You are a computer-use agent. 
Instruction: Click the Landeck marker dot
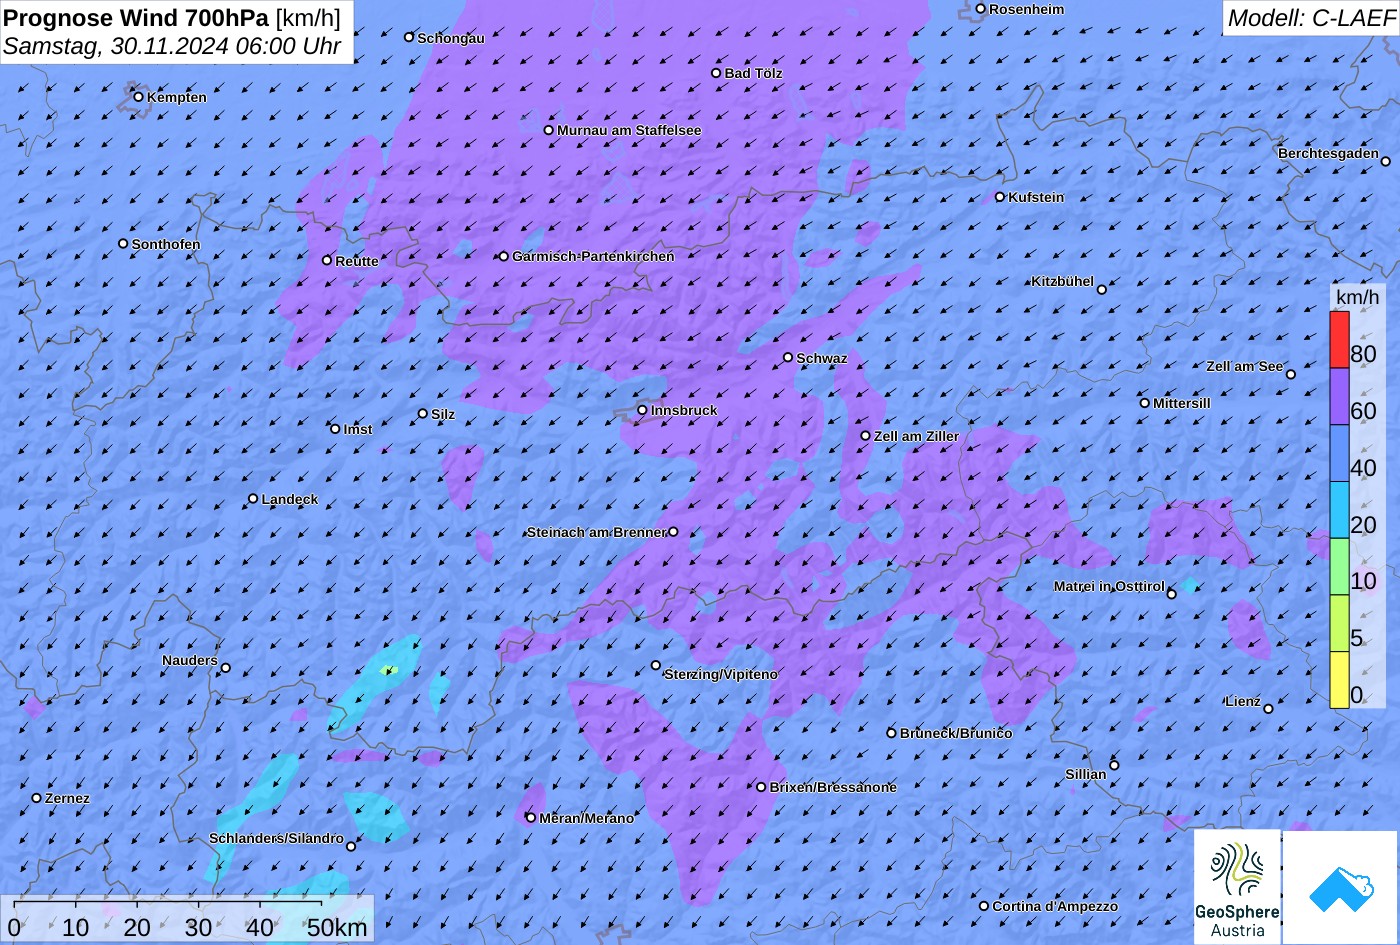pyautogui.click(x=253, y=499)
